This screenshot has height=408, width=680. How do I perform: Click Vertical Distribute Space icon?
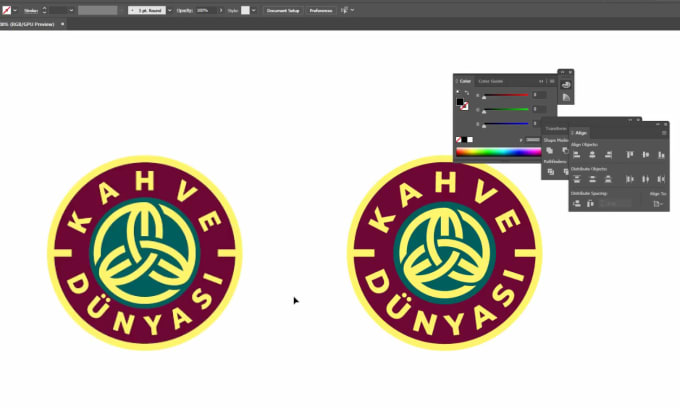click(x=576, y=203)
